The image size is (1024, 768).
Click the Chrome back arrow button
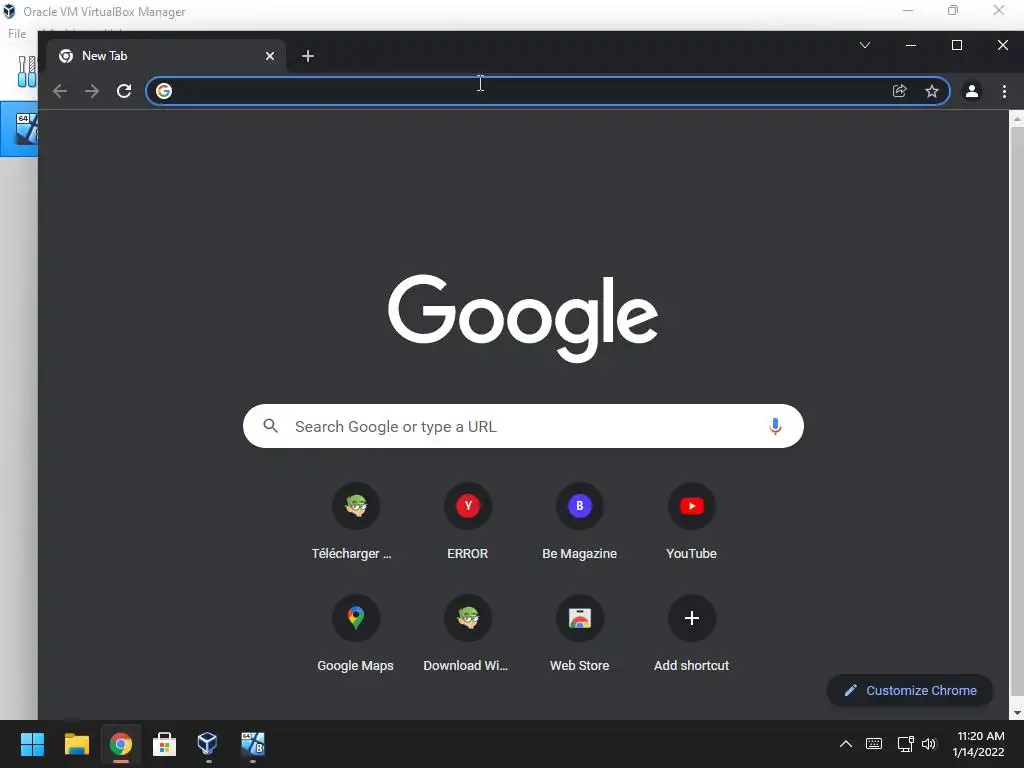point(60,91)
